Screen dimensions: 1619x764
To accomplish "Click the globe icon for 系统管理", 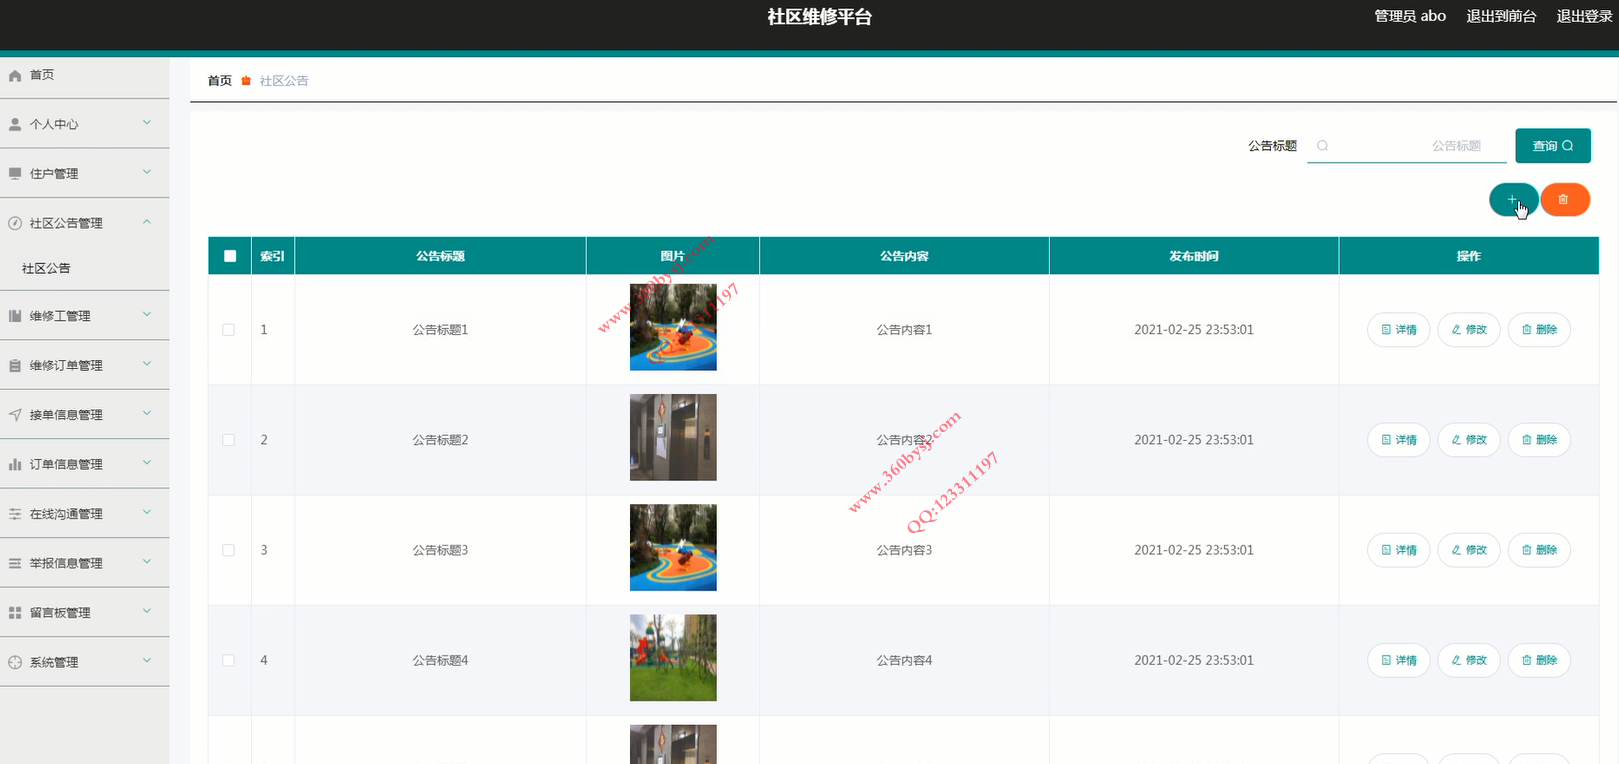I will (15, 662).
